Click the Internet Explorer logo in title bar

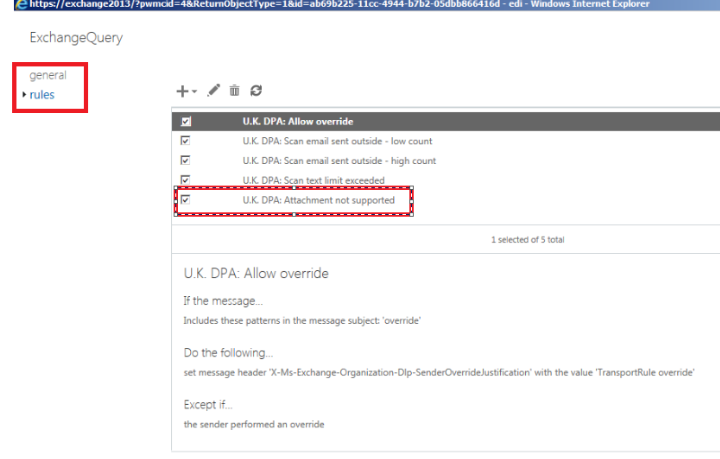pos(7,6)
